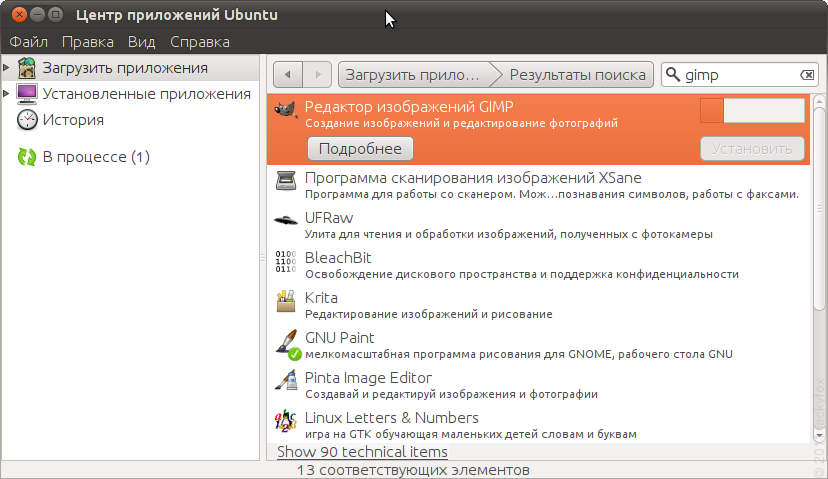Select the История sidebar item
The image size is (828, 479).
[73, 120]
